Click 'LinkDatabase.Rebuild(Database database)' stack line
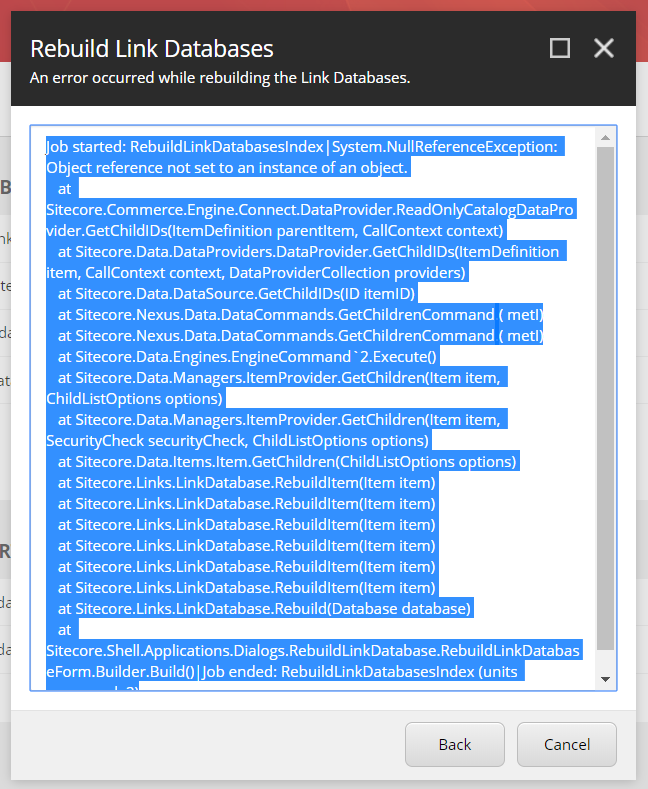 [x=264, y=608]
